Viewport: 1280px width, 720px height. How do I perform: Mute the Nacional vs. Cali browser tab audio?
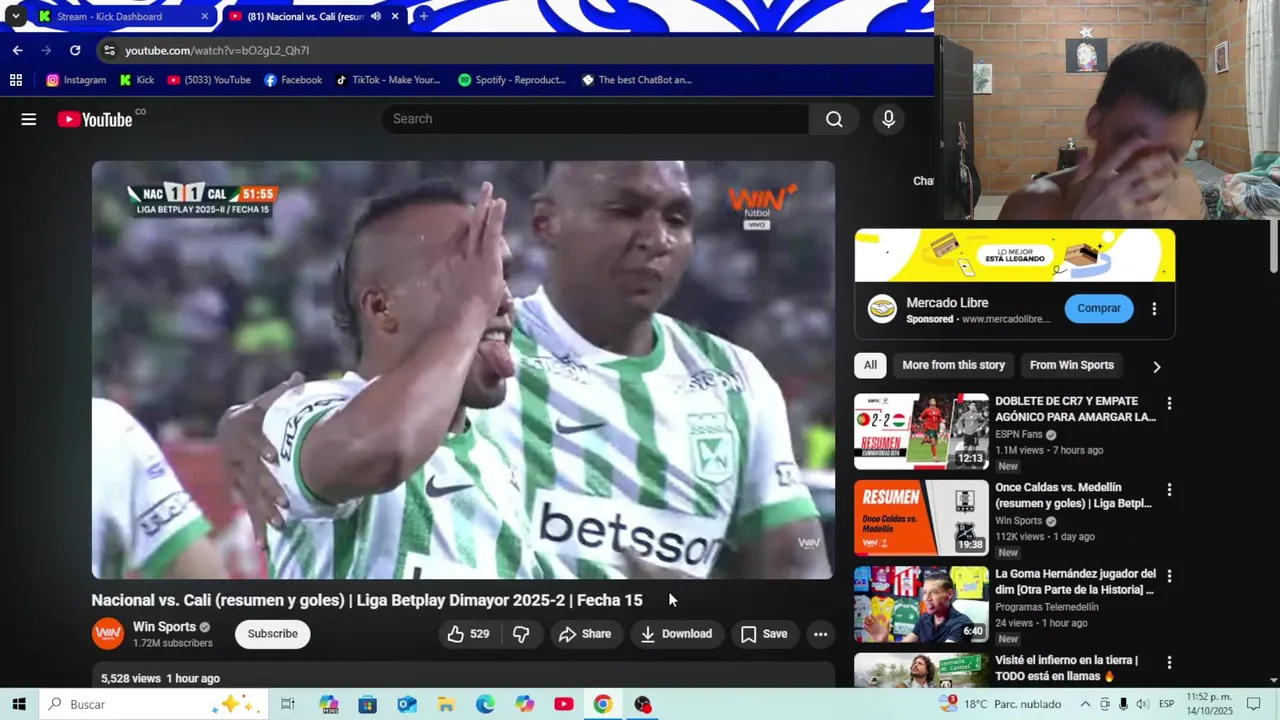[x=376, y=16]
